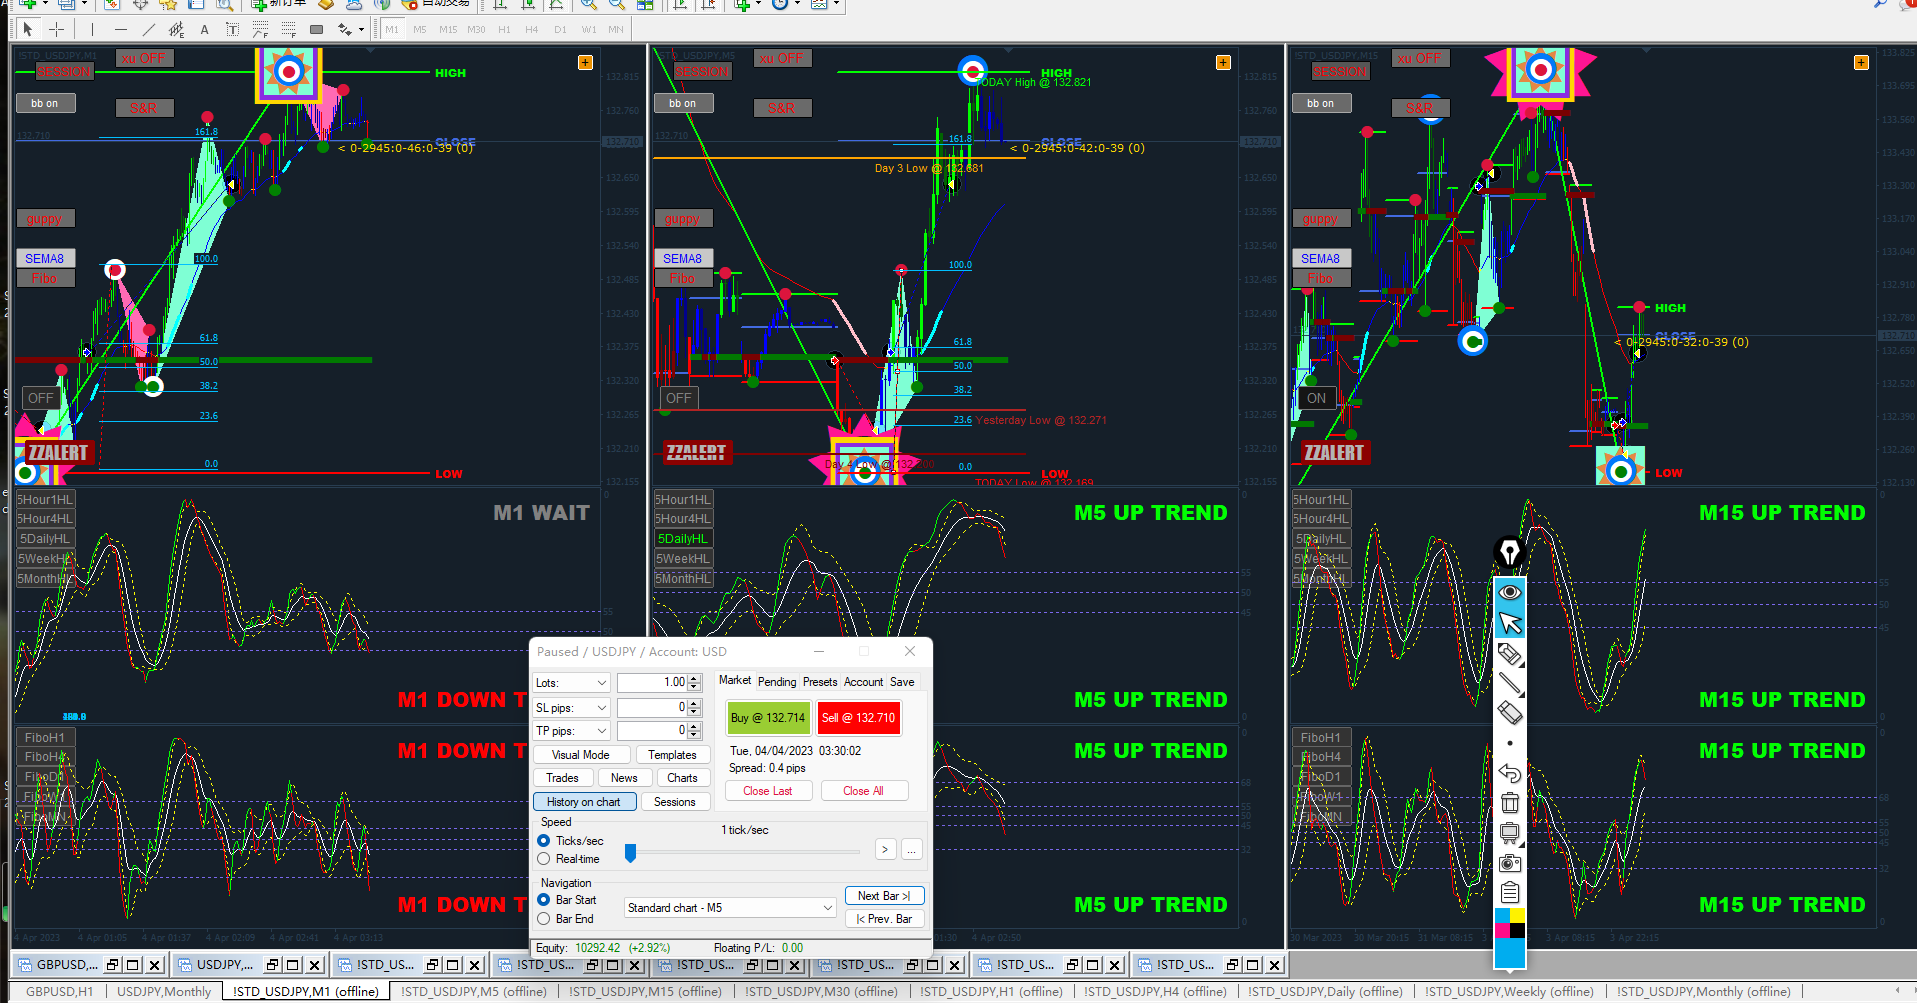This screenshot has height=1003, width=1917.
Task: Expand the arrows tool dropdown in toolbar
Action: [x=361, y=29]
